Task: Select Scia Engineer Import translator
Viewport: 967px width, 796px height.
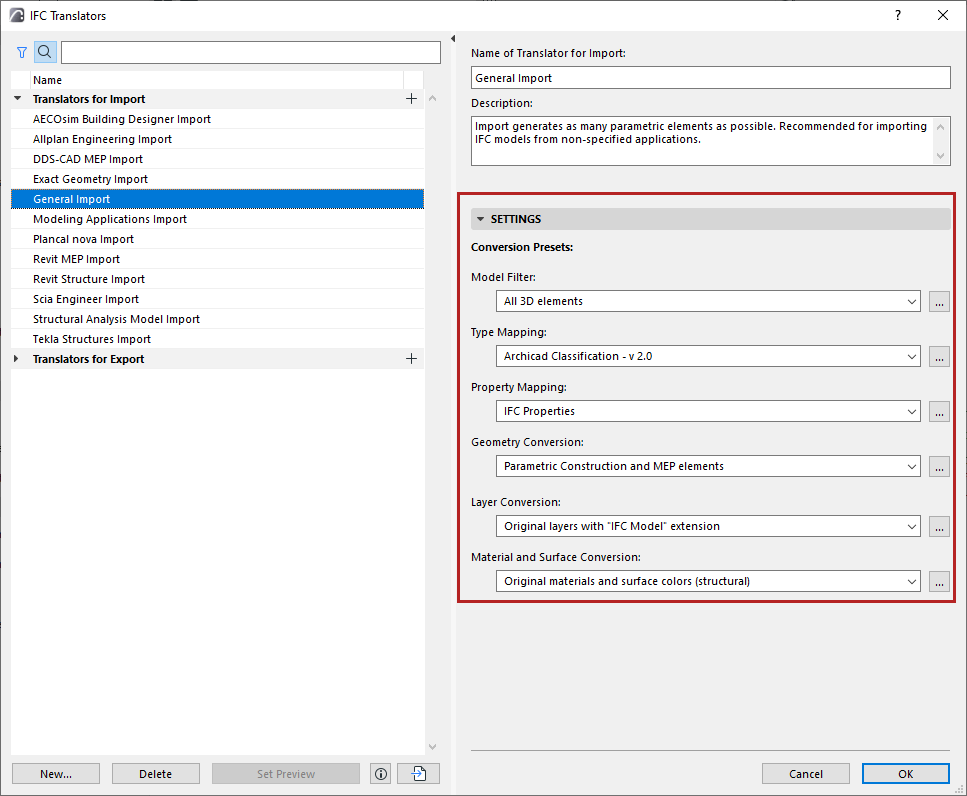Action: click(217, 299)
